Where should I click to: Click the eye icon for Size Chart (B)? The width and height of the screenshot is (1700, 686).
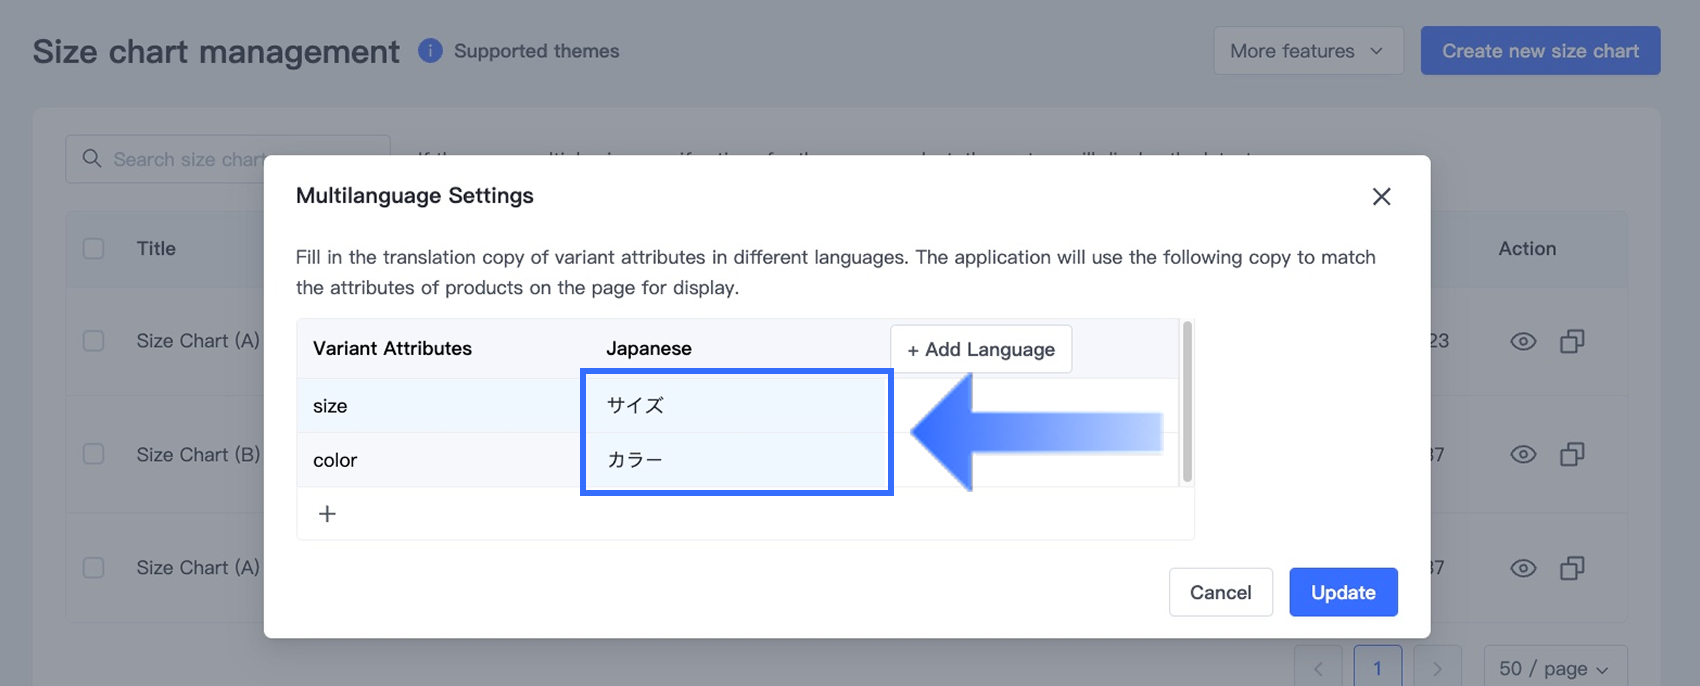(x=1523, y=455)
